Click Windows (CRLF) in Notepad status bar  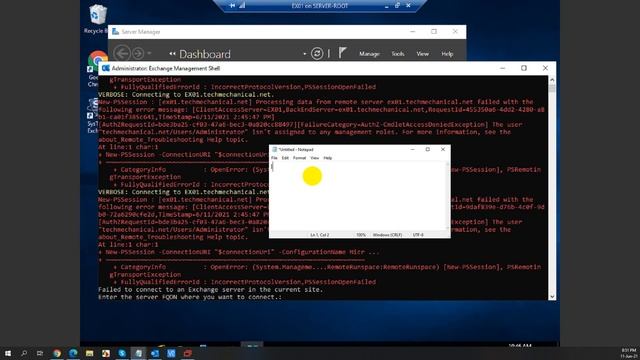[x=387, y=235]
